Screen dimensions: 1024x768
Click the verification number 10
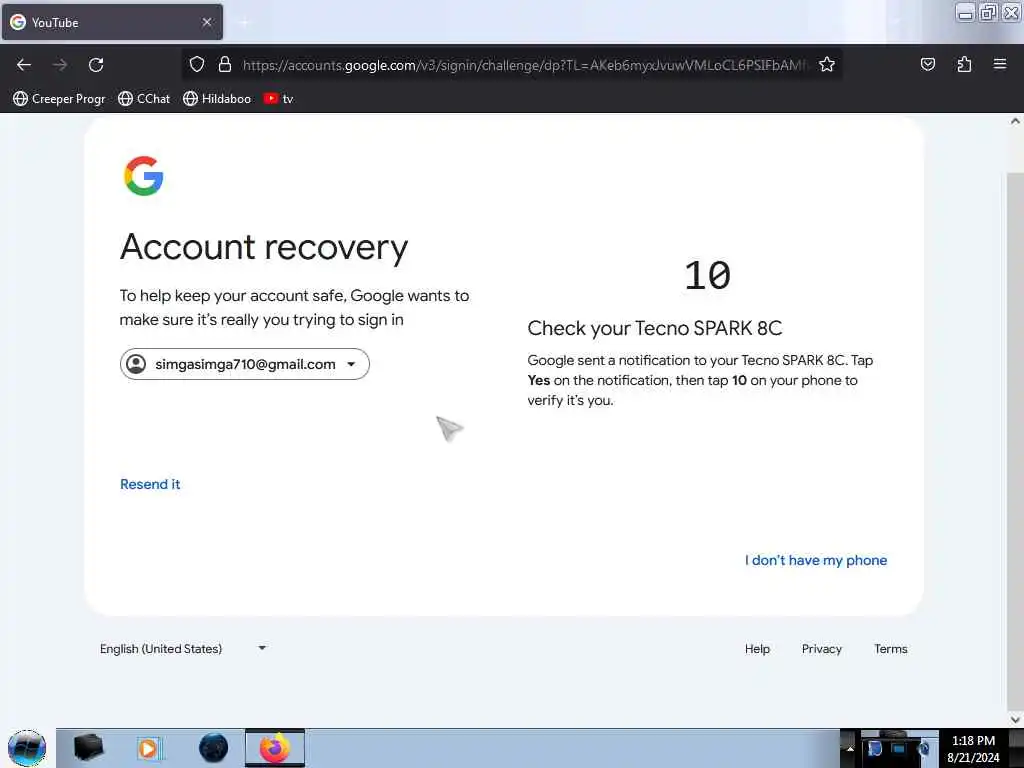coord(707,275)
